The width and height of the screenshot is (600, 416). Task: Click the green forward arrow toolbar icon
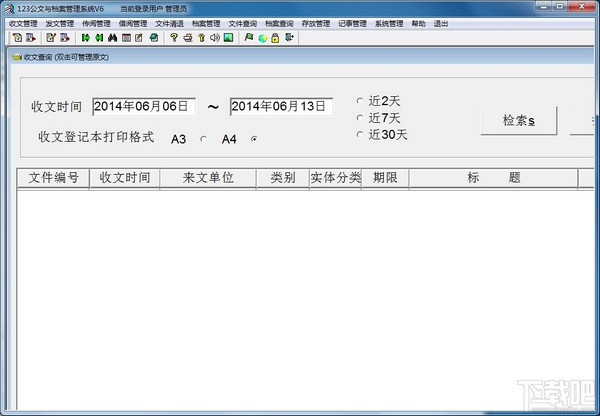tap(86, 38)
